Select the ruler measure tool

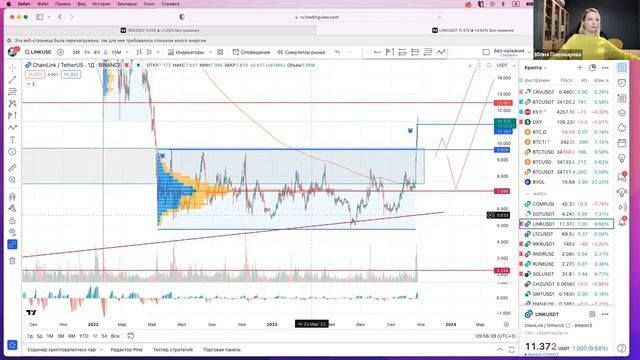(12, 168)
